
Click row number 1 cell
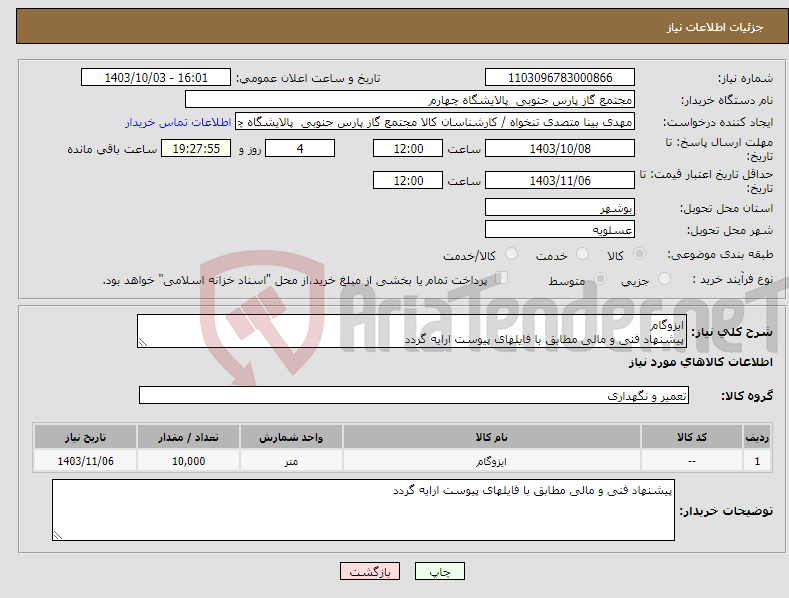coord(757,461)
